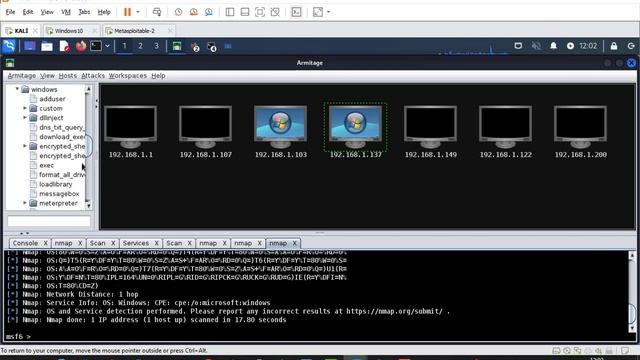
Task: Expand the custom folder
Action: [x=25, y=108]
